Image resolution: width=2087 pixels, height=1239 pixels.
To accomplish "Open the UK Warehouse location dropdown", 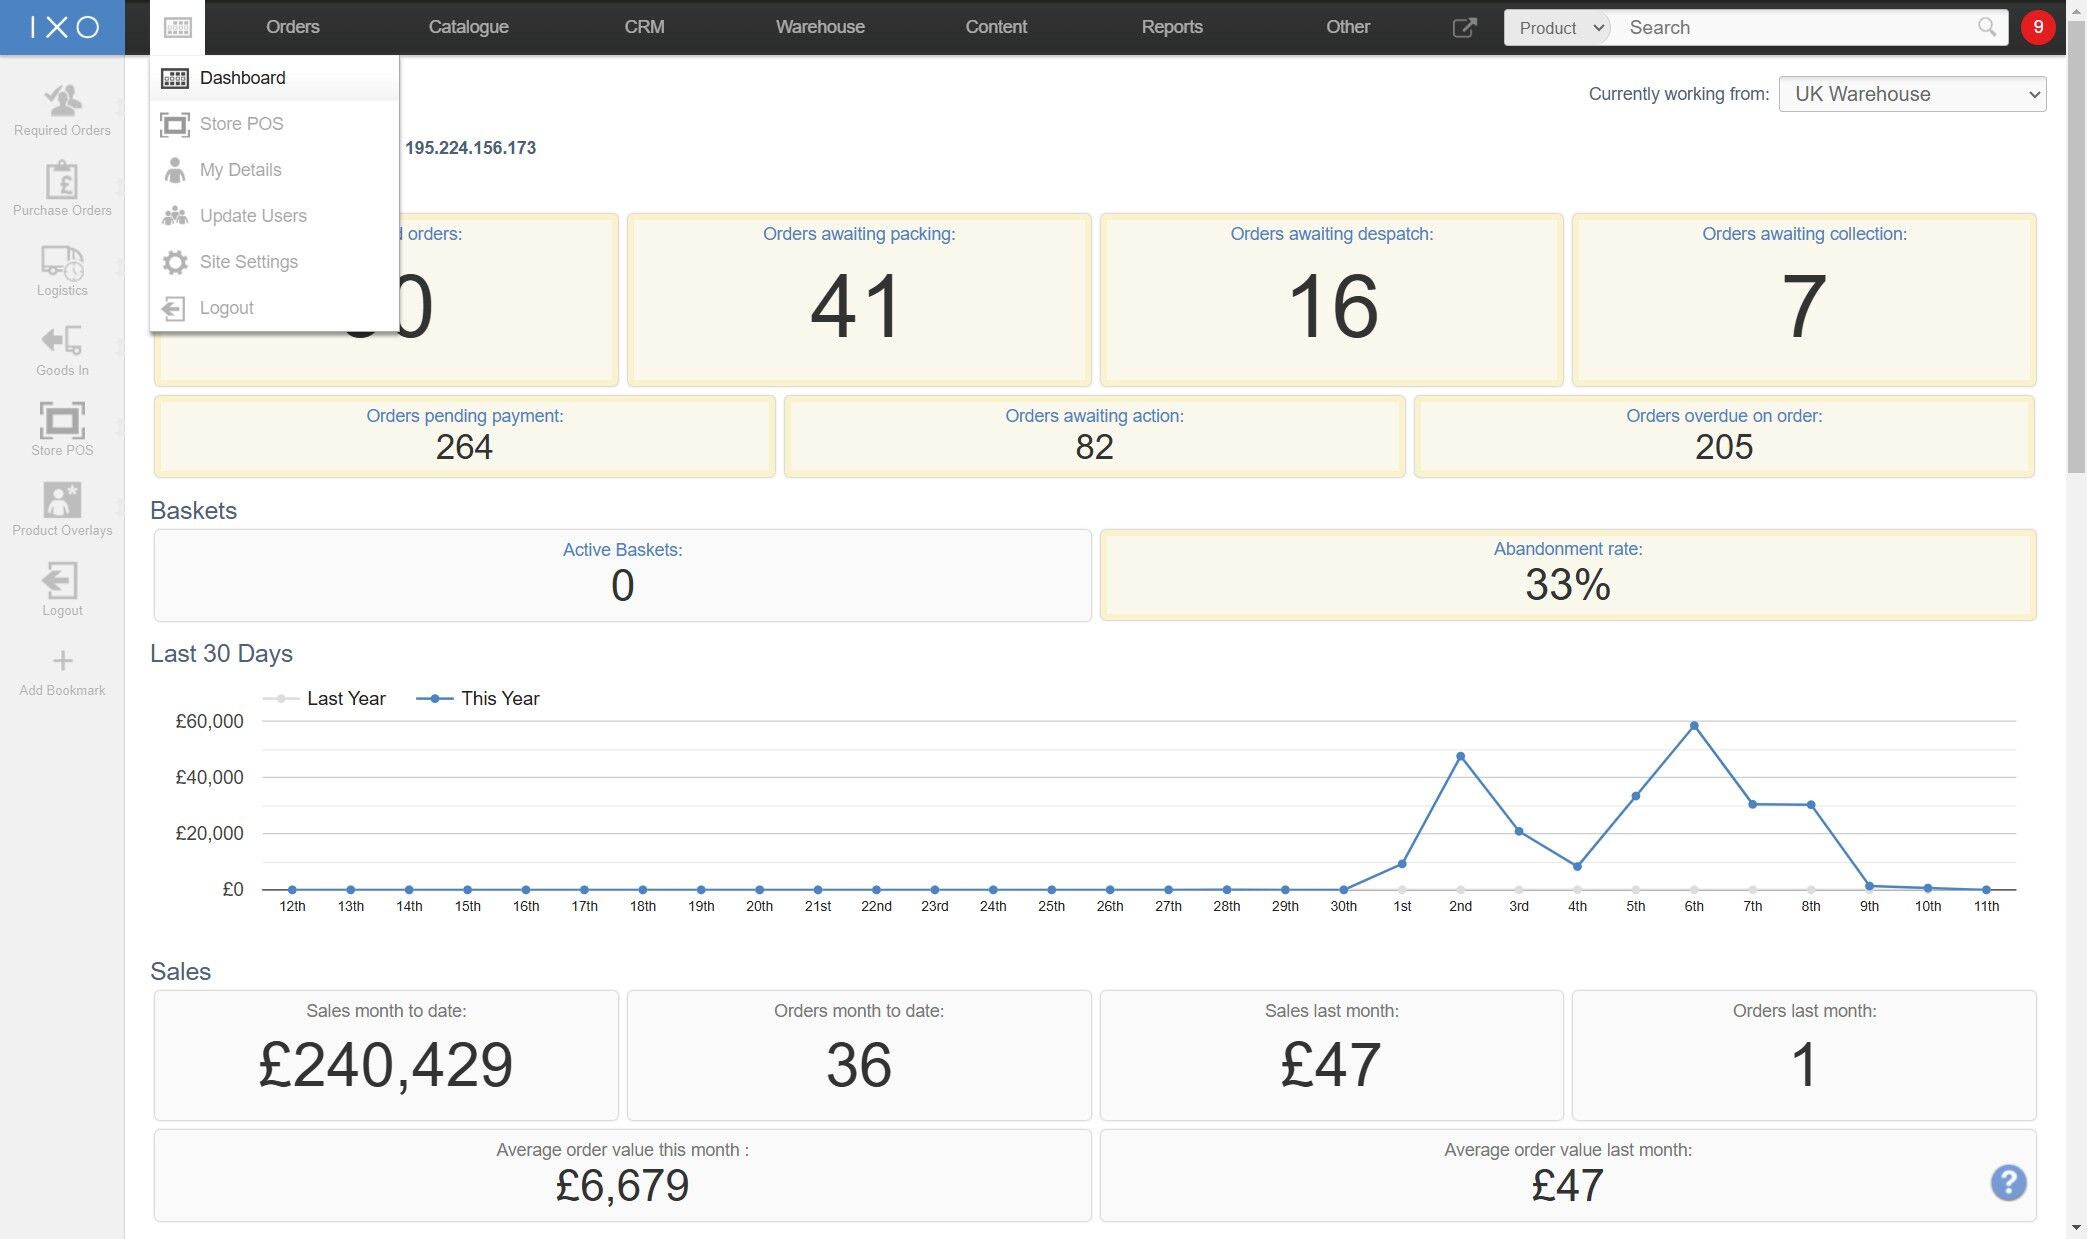I will point(1912,94).
